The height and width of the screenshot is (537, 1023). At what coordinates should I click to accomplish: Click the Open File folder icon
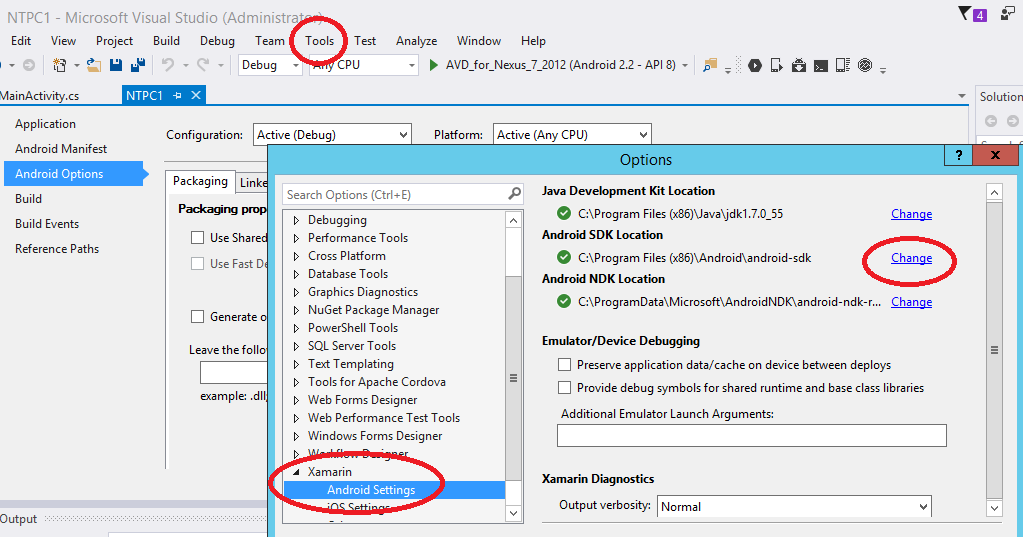click(x=94, y=65)
